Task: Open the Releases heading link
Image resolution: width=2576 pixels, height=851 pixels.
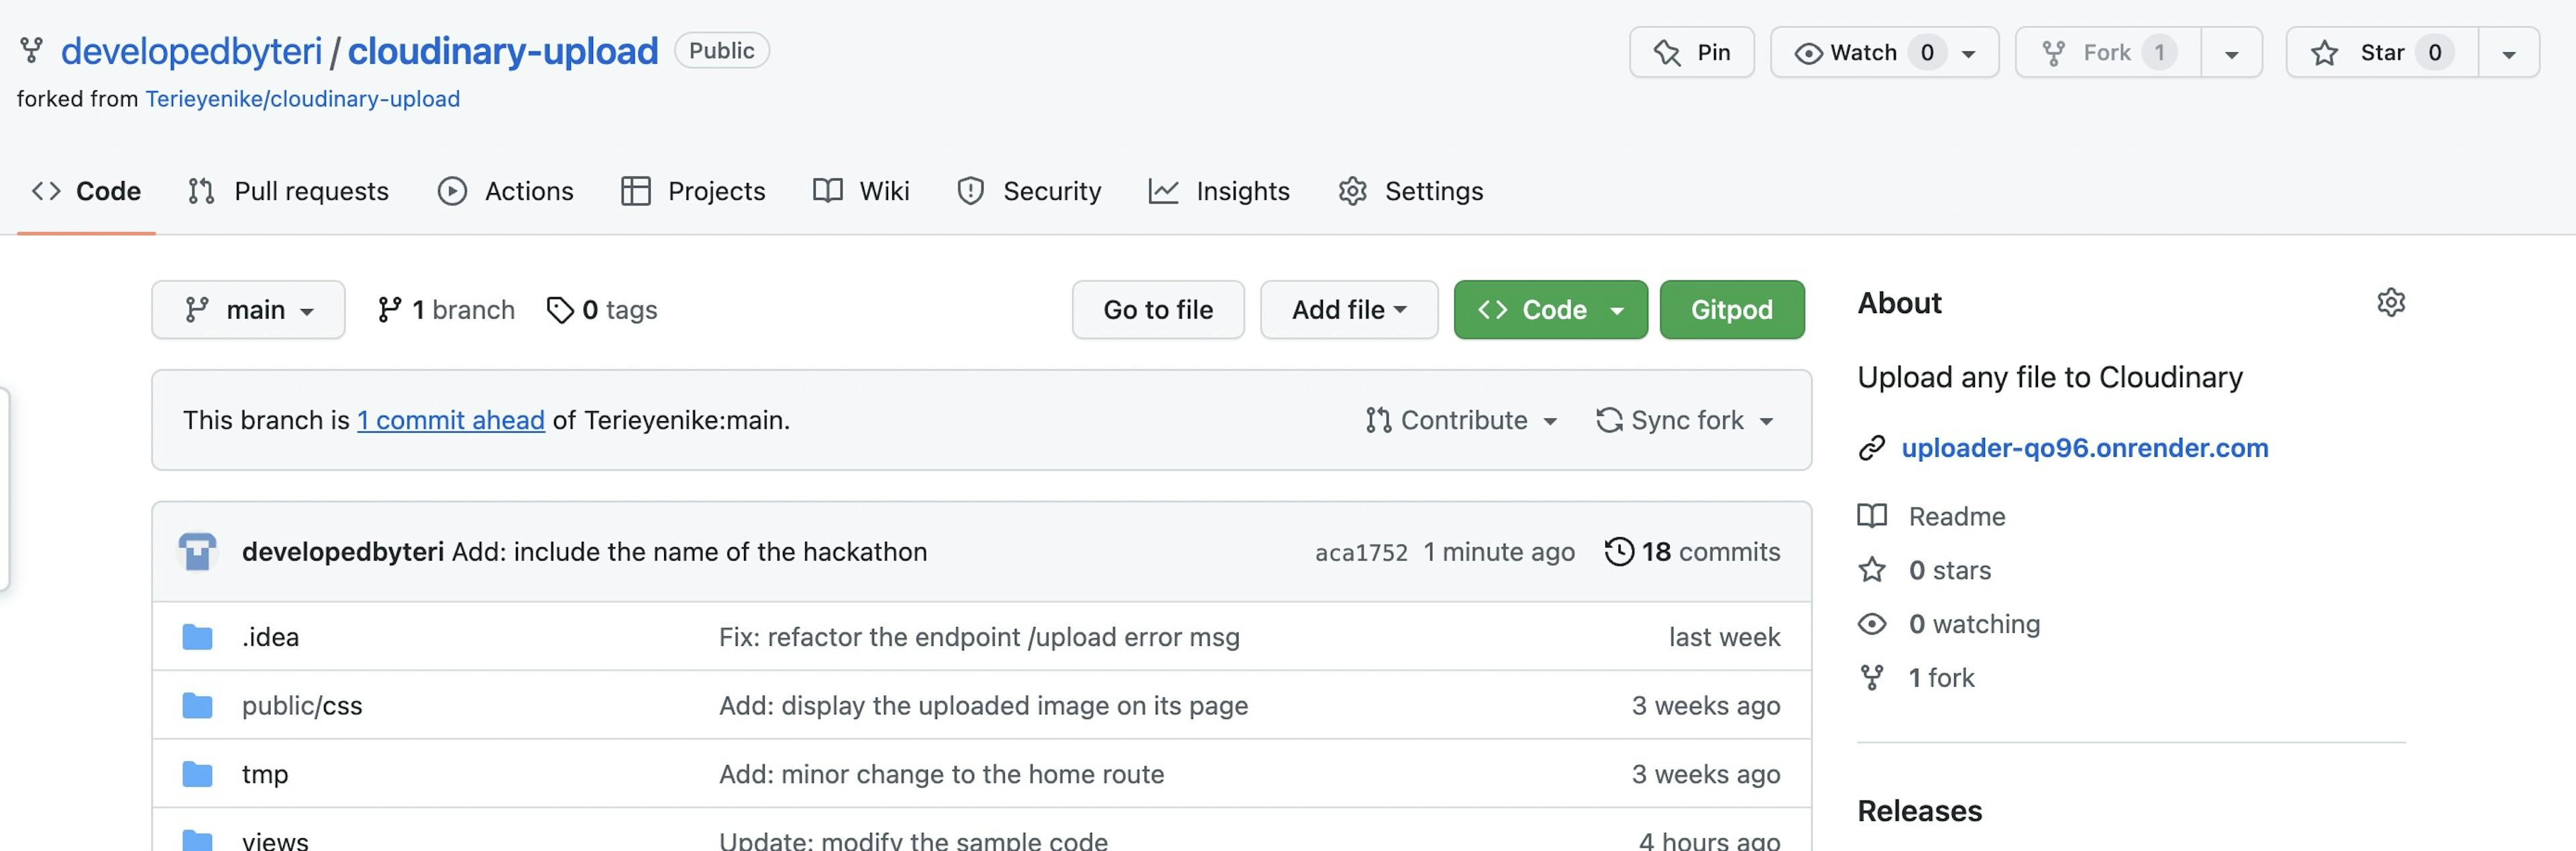Action: 1919,811
